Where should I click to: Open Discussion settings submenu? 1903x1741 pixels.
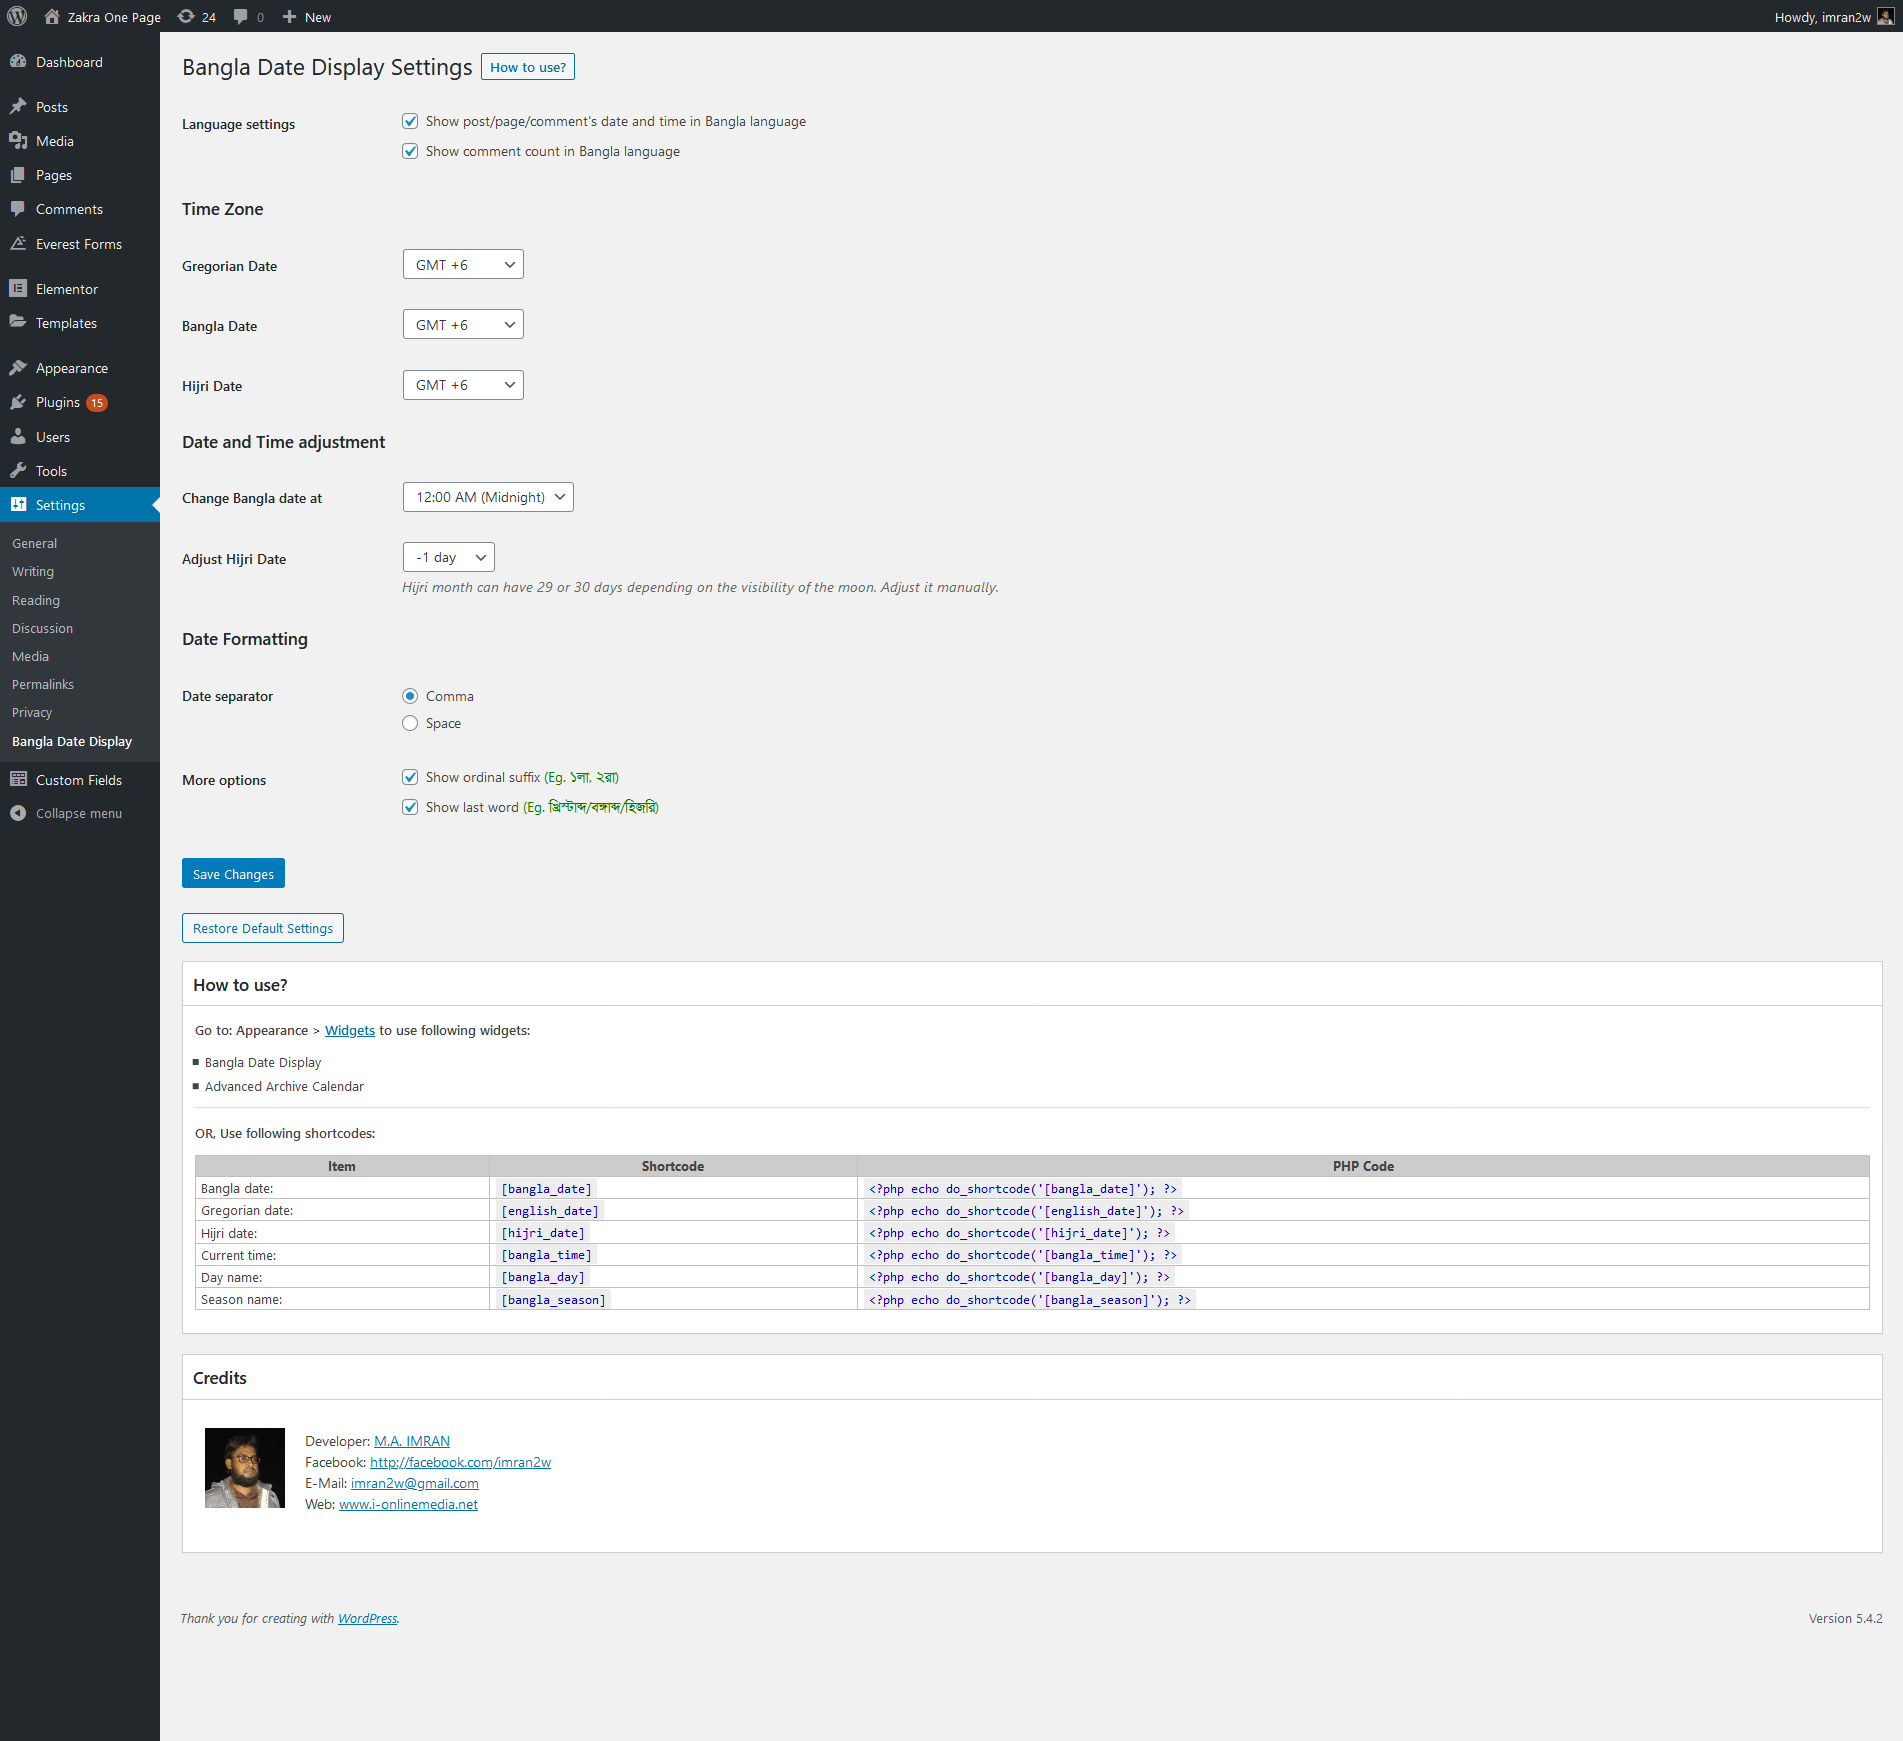coord(42,628)
